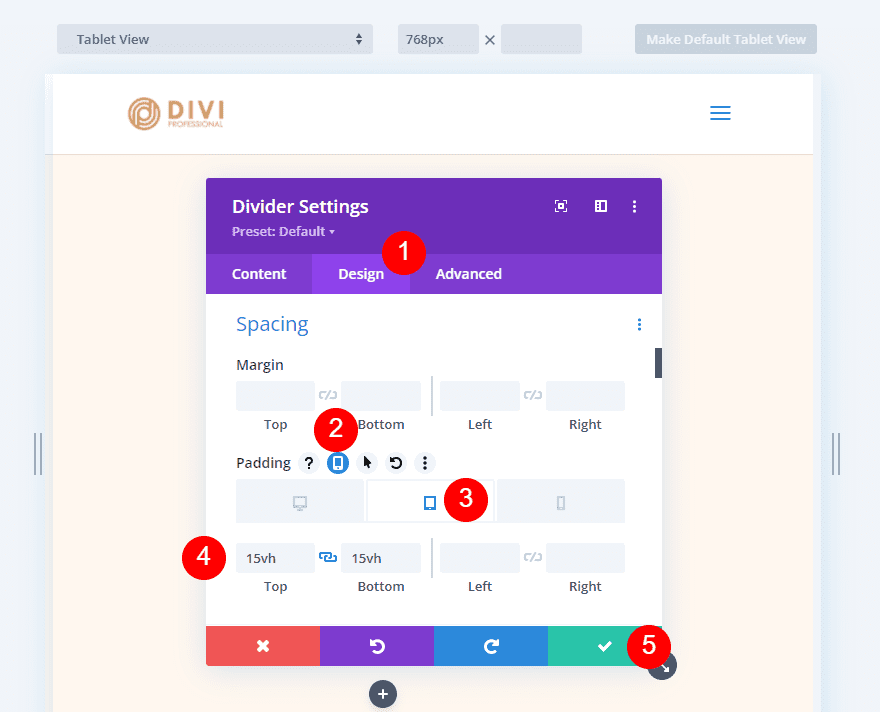Click the padding Top 15vh field

[x=276, y=558]
